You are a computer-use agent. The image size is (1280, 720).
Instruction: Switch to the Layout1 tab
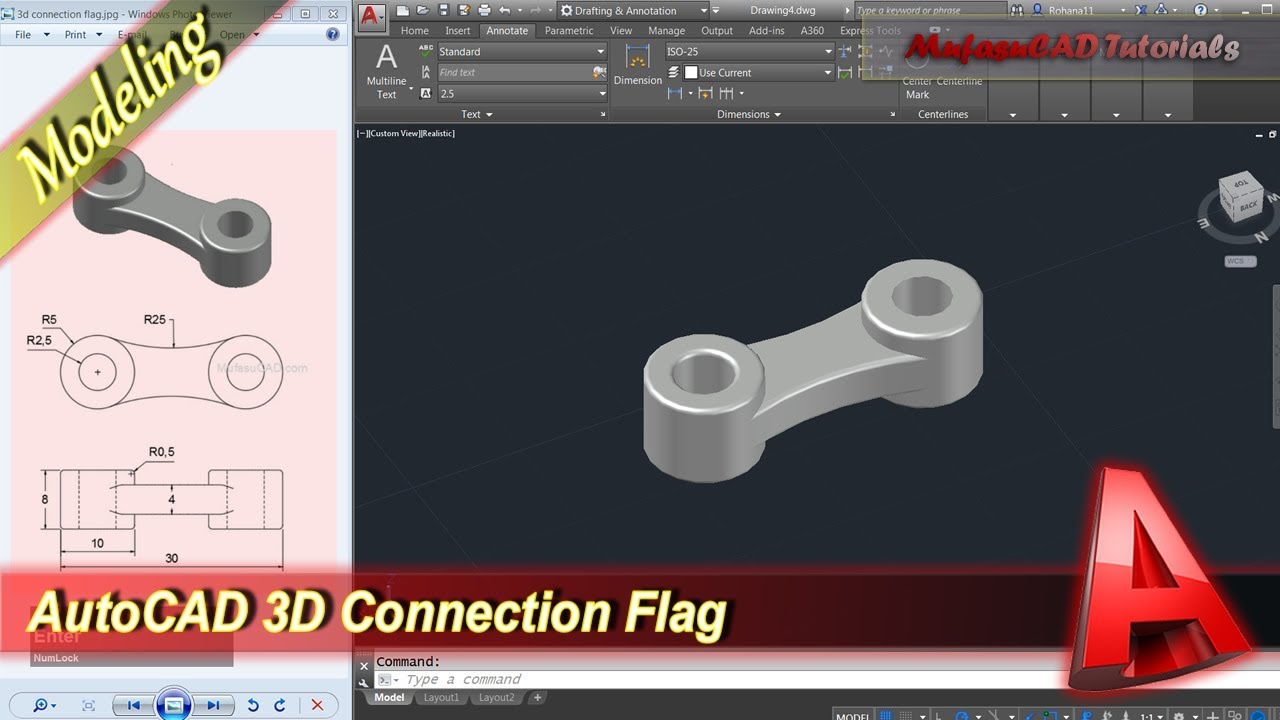point(441,697)
